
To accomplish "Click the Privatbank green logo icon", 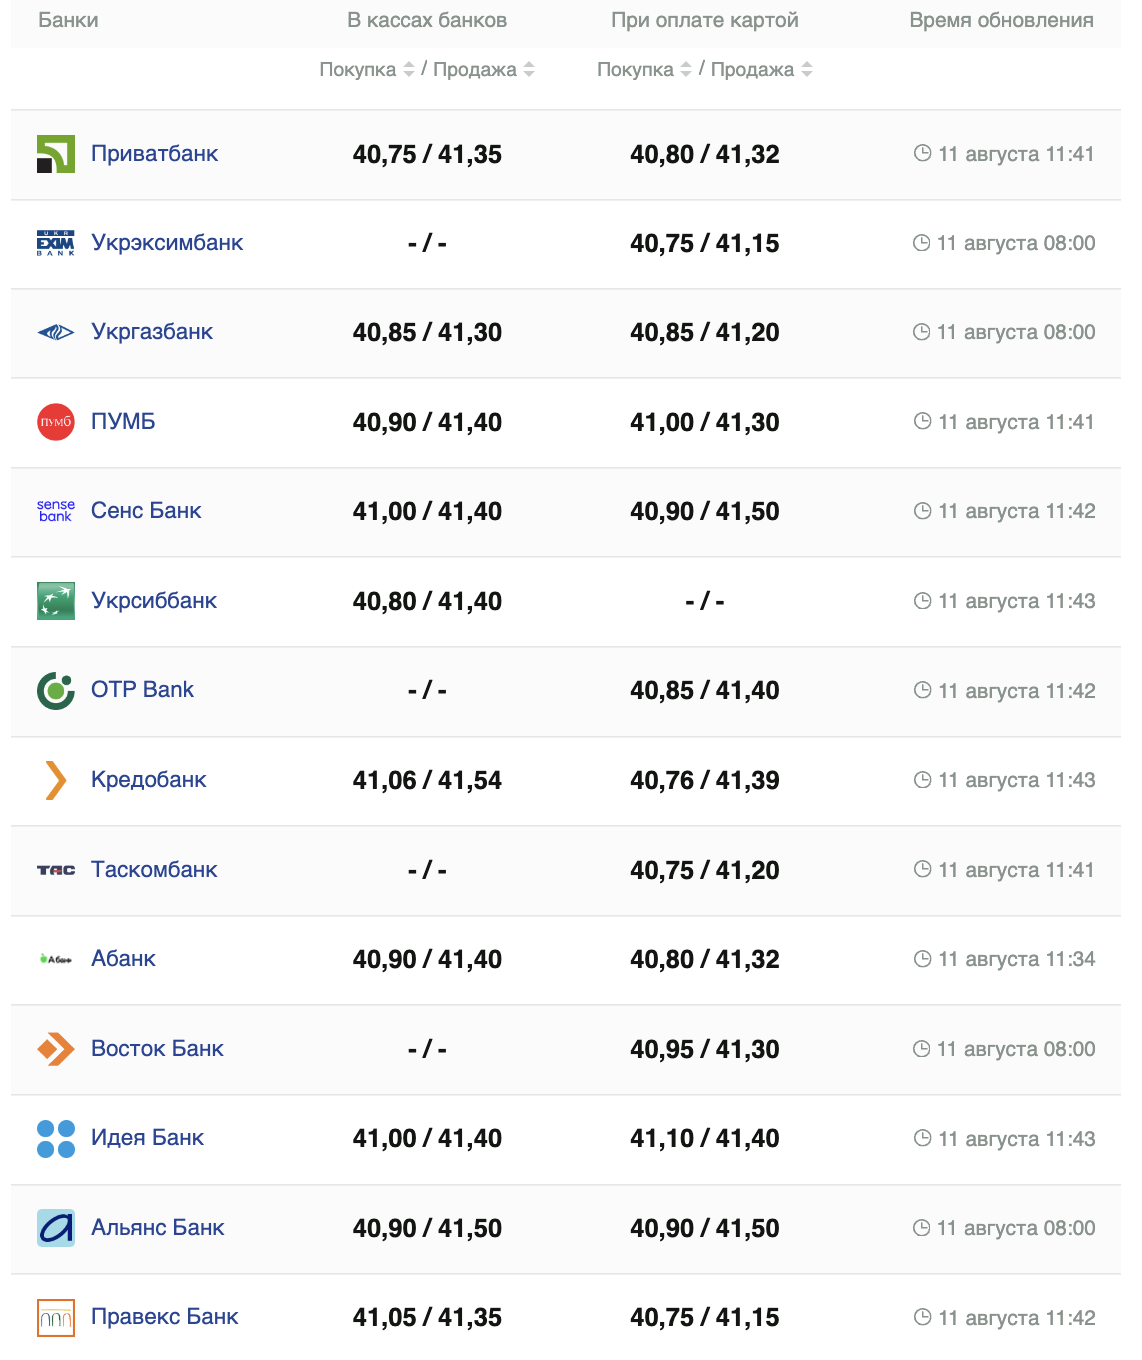I will [56, 154].
